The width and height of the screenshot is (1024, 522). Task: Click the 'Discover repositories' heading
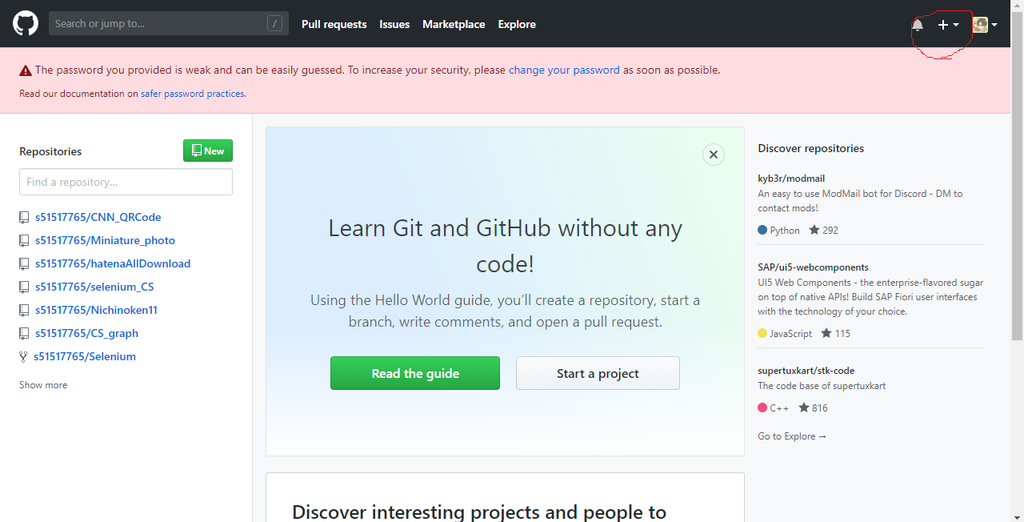pyautogui.click(x=810, y=148)
